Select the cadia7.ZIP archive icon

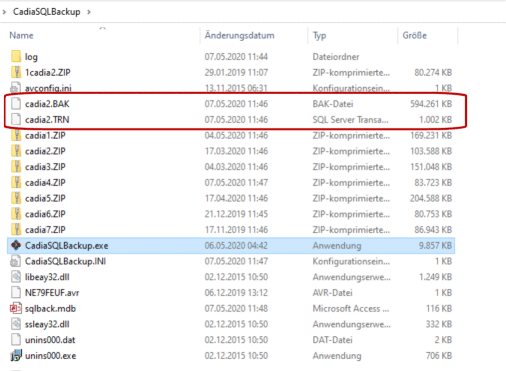pos(16,229)
